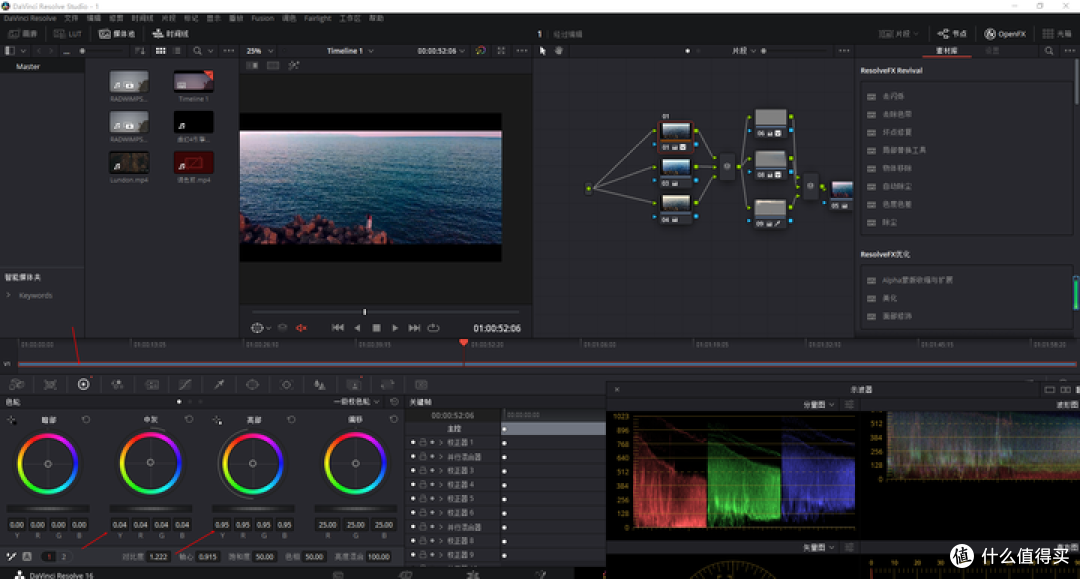The width and height of the screenshot is (1080, 579).
Task: Open the Power Window palette icon
Action: point(253,385)
